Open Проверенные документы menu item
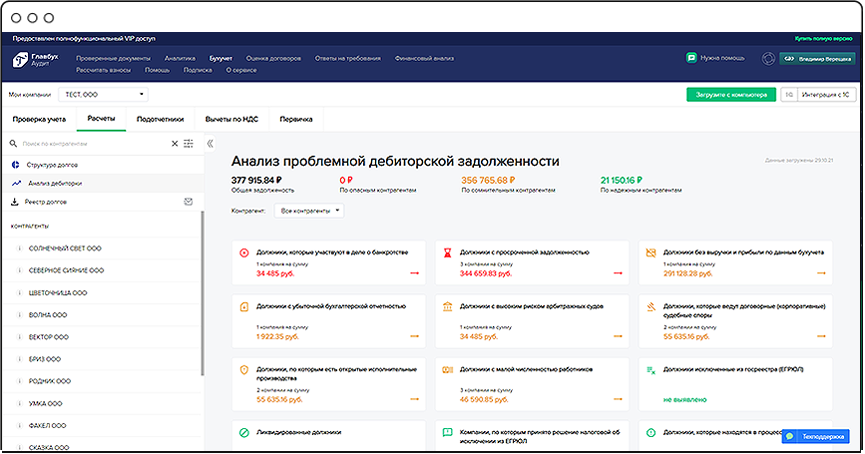Image resolution: width=865 pixels, height=454 pixels. 113,58
